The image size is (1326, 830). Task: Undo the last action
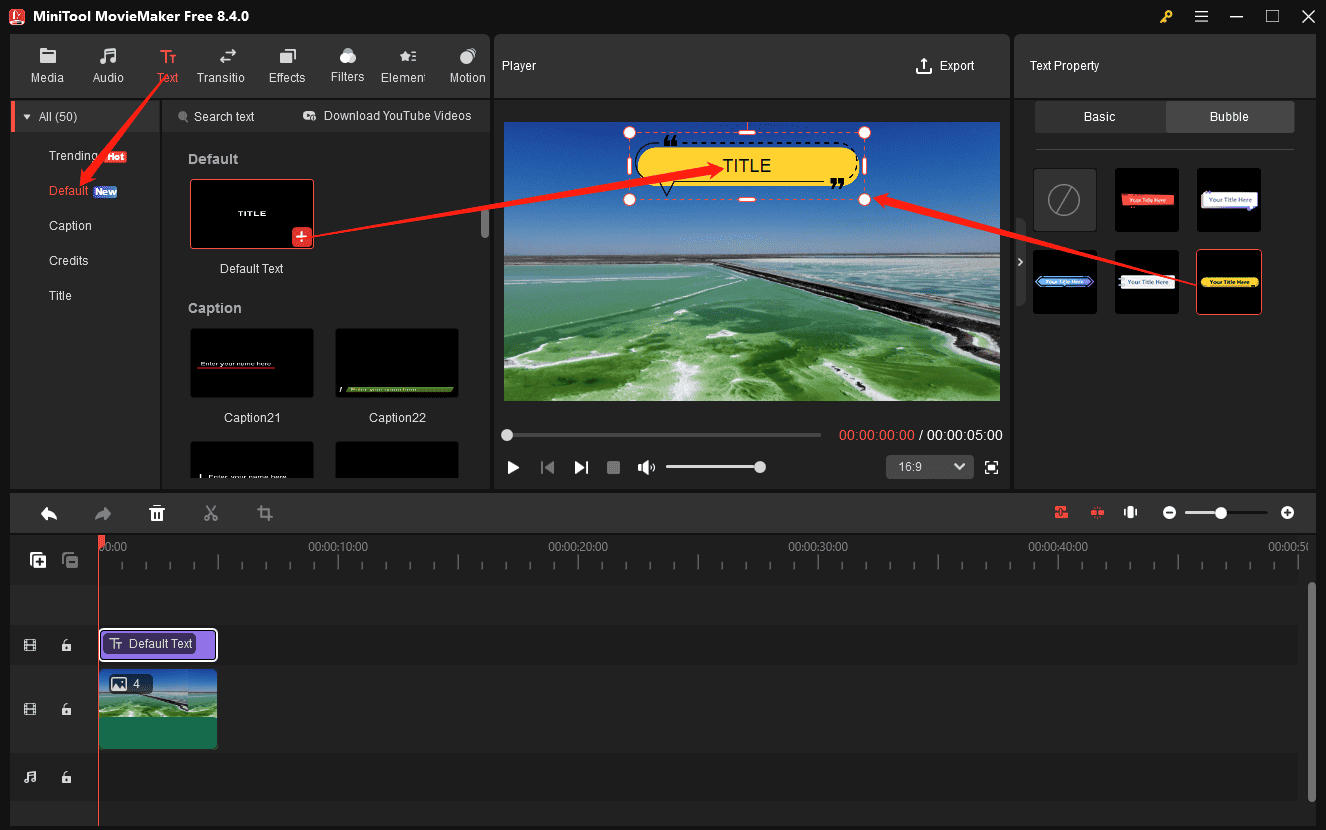tap(48, 513)
